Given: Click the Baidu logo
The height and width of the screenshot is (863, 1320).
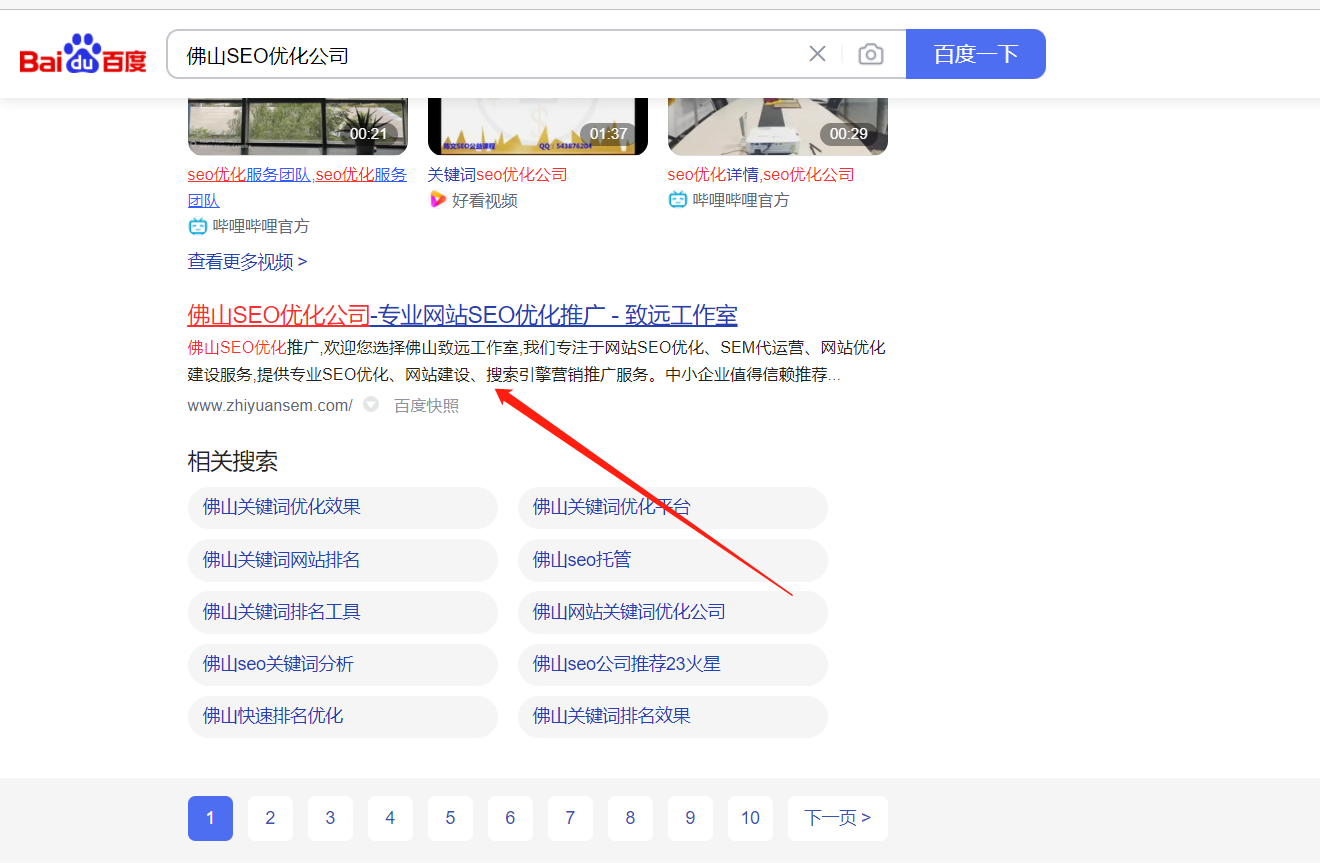Looking at the screenshot, I should pos(83,54).
